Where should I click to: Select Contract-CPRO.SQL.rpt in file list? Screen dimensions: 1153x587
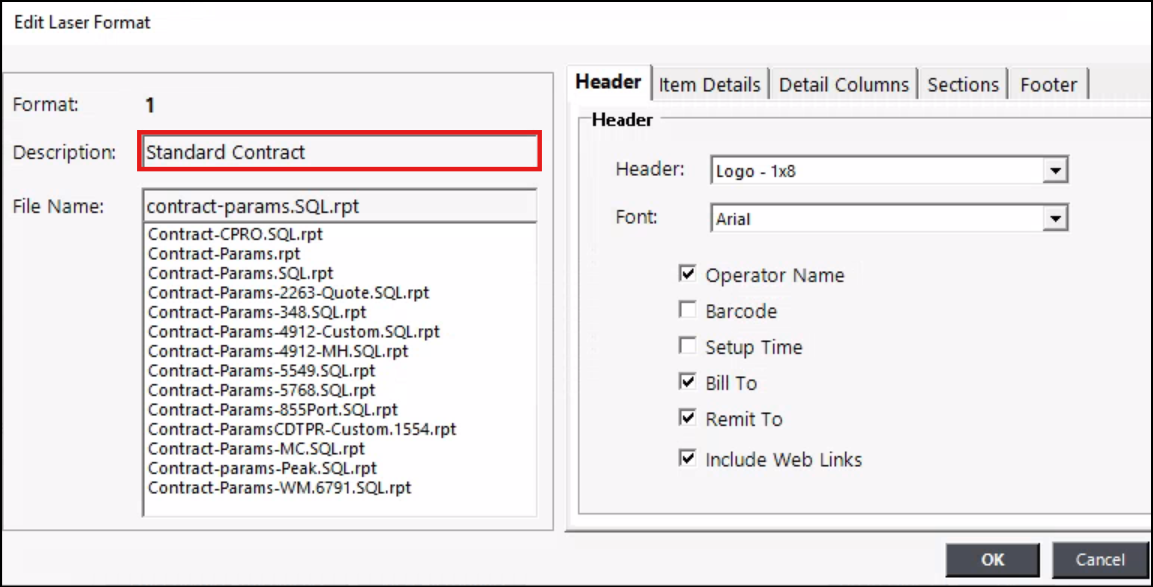[x=235, y=235]
